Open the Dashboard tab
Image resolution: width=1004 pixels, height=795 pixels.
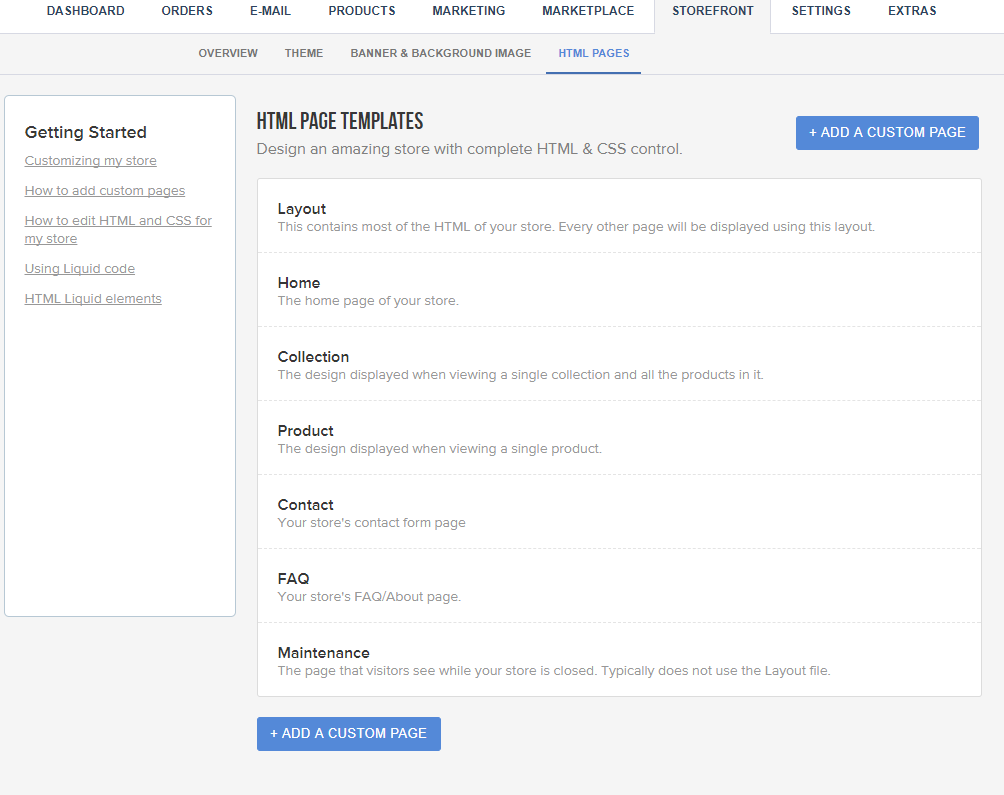click(85, 11)
